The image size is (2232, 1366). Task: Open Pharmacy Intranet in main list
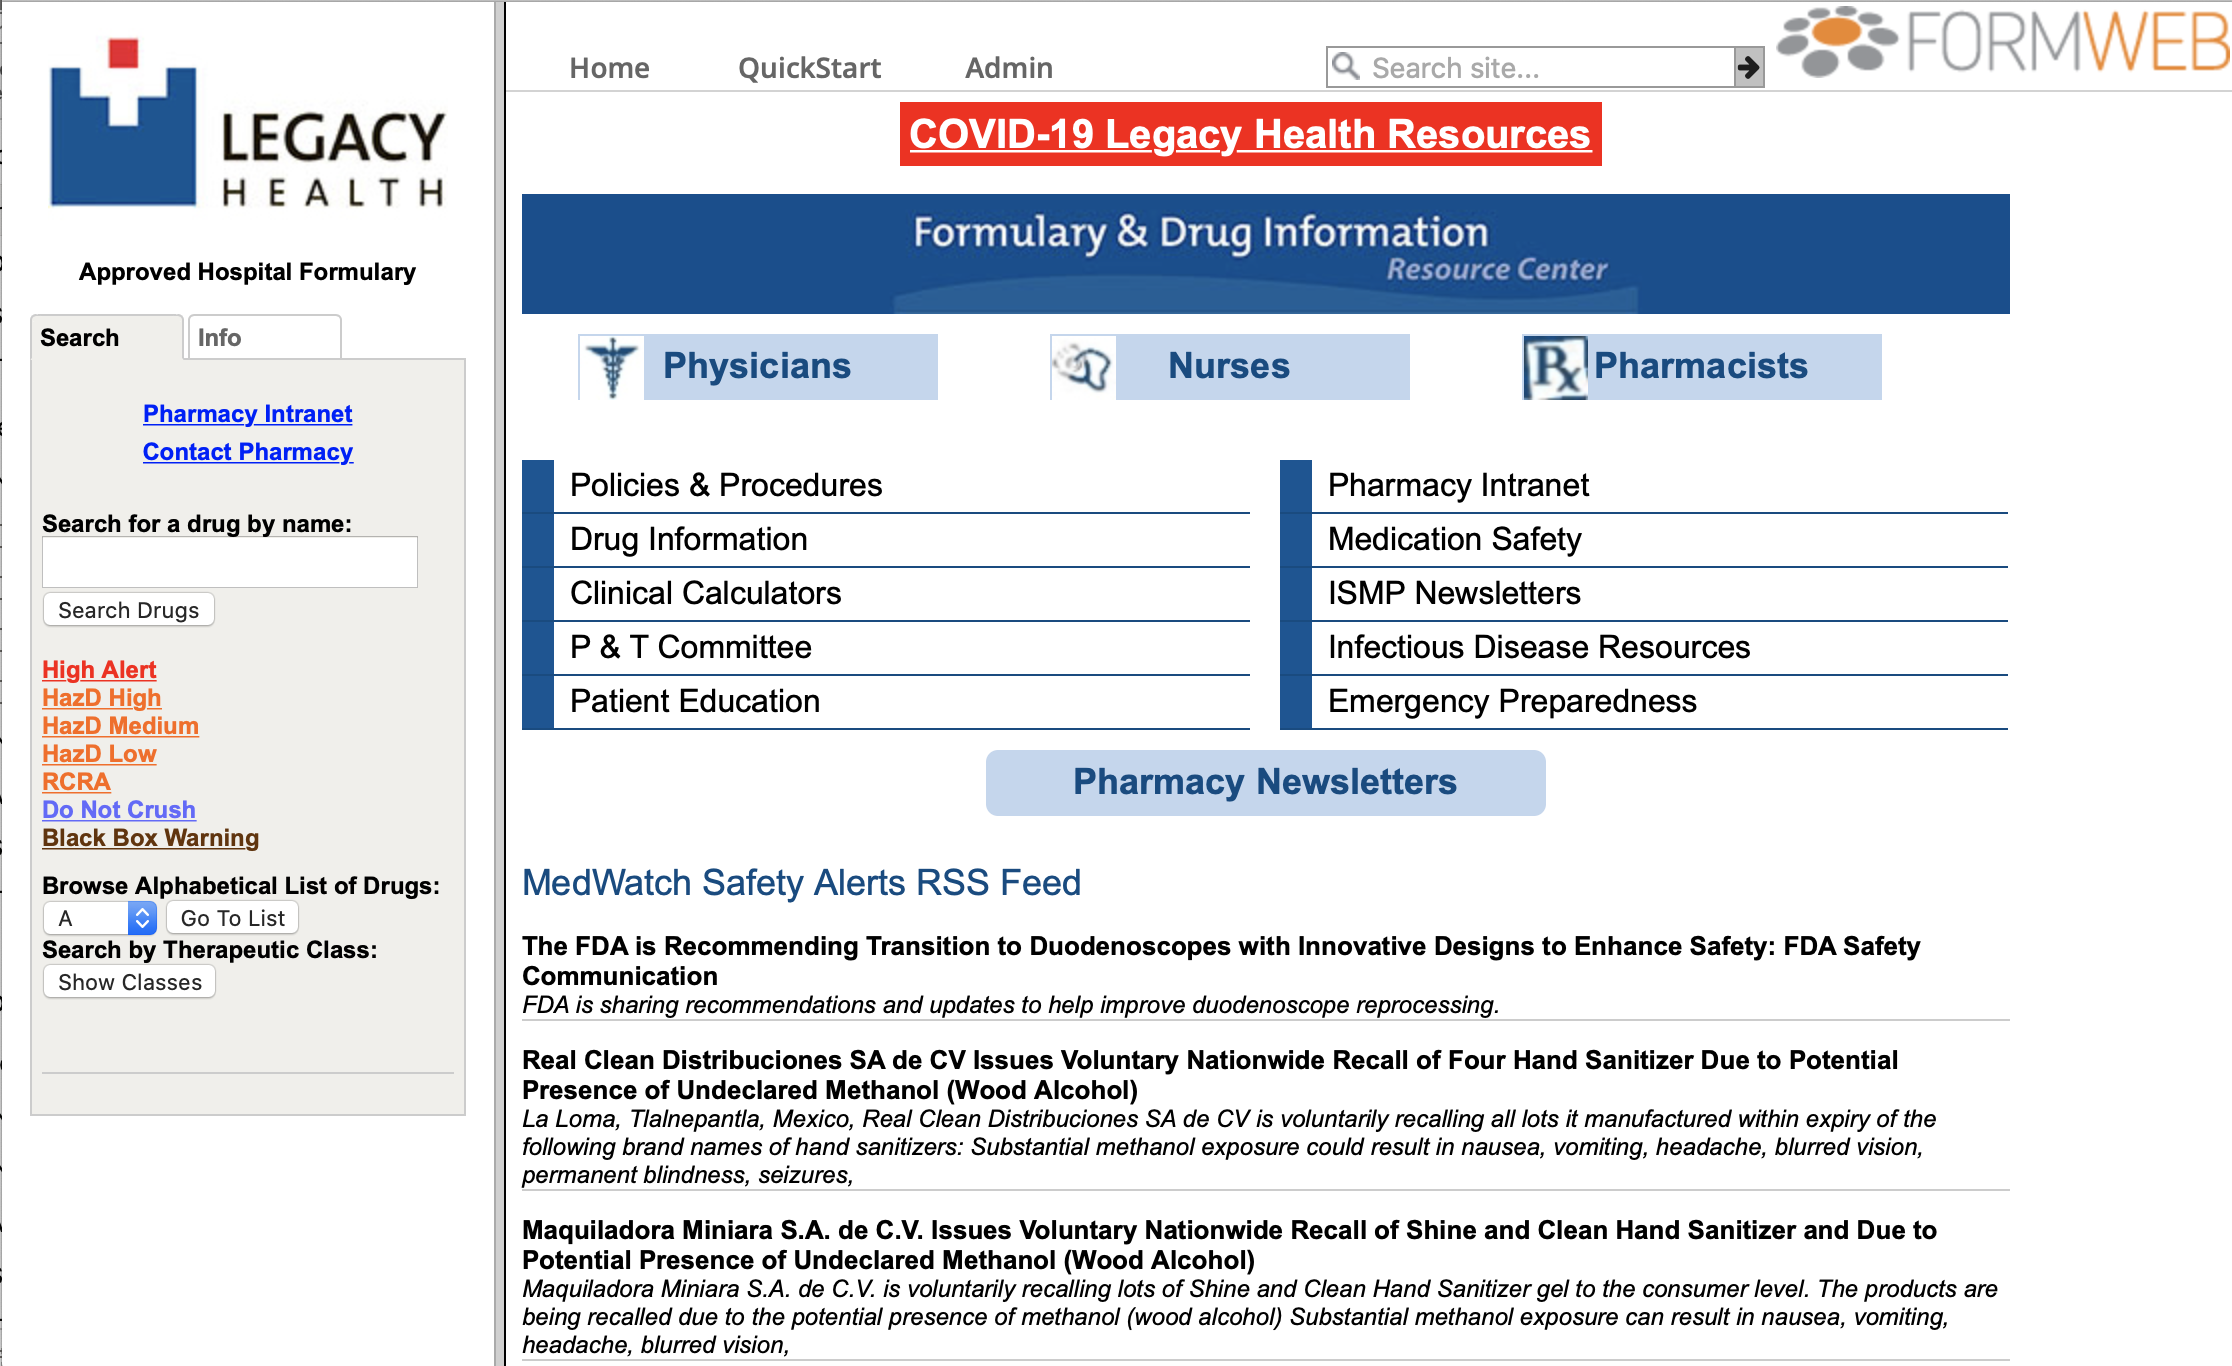(1644, 486)
